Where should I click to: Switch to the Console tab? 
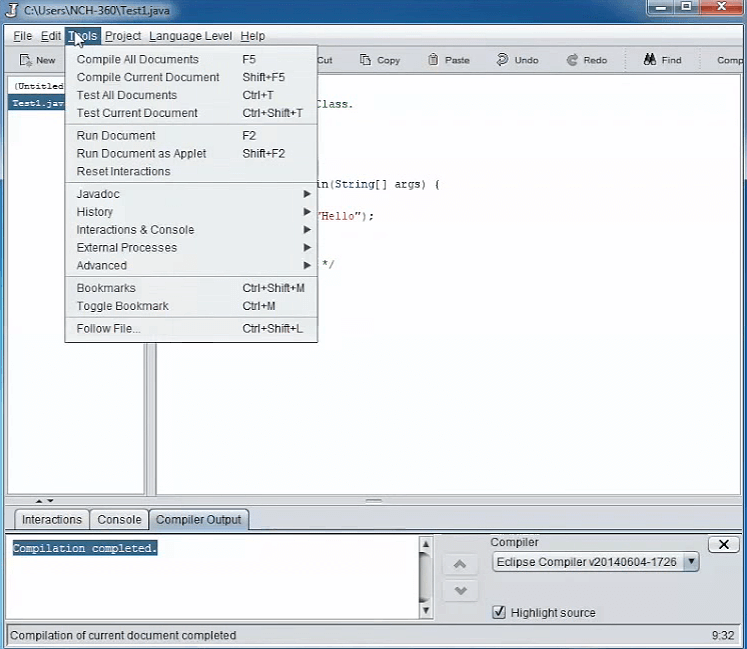[119, 519]
